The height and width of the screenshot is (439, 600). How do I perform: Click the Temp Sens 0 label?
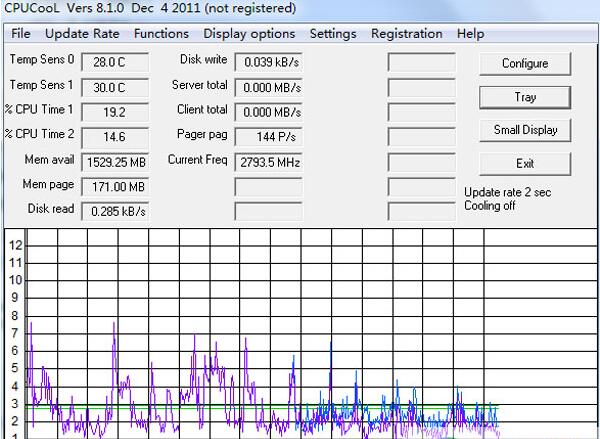[x=42, y=59]
